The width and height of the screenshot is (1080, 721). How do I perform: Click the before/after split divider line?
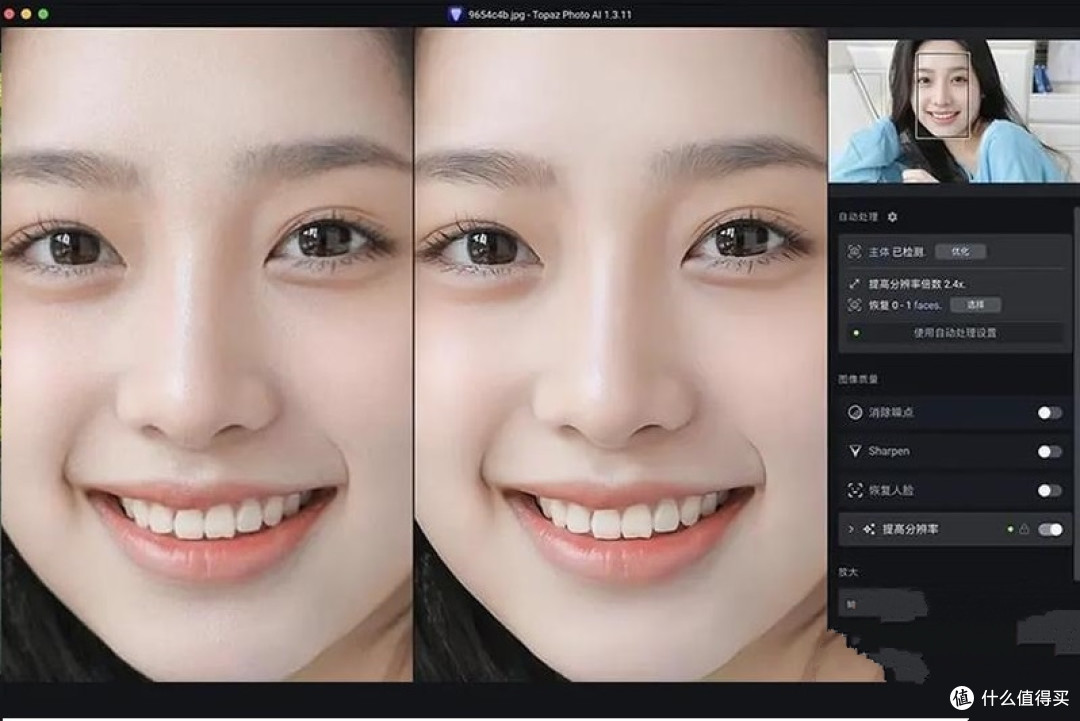413,355
